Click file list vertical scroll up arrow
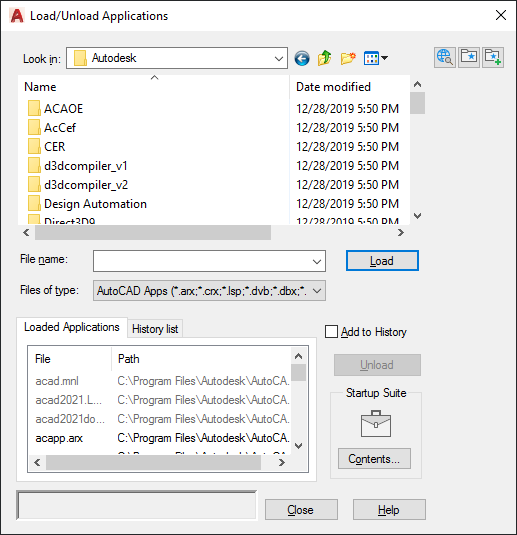The width and height of the screenshot is (517, 535). pos(417,84)
